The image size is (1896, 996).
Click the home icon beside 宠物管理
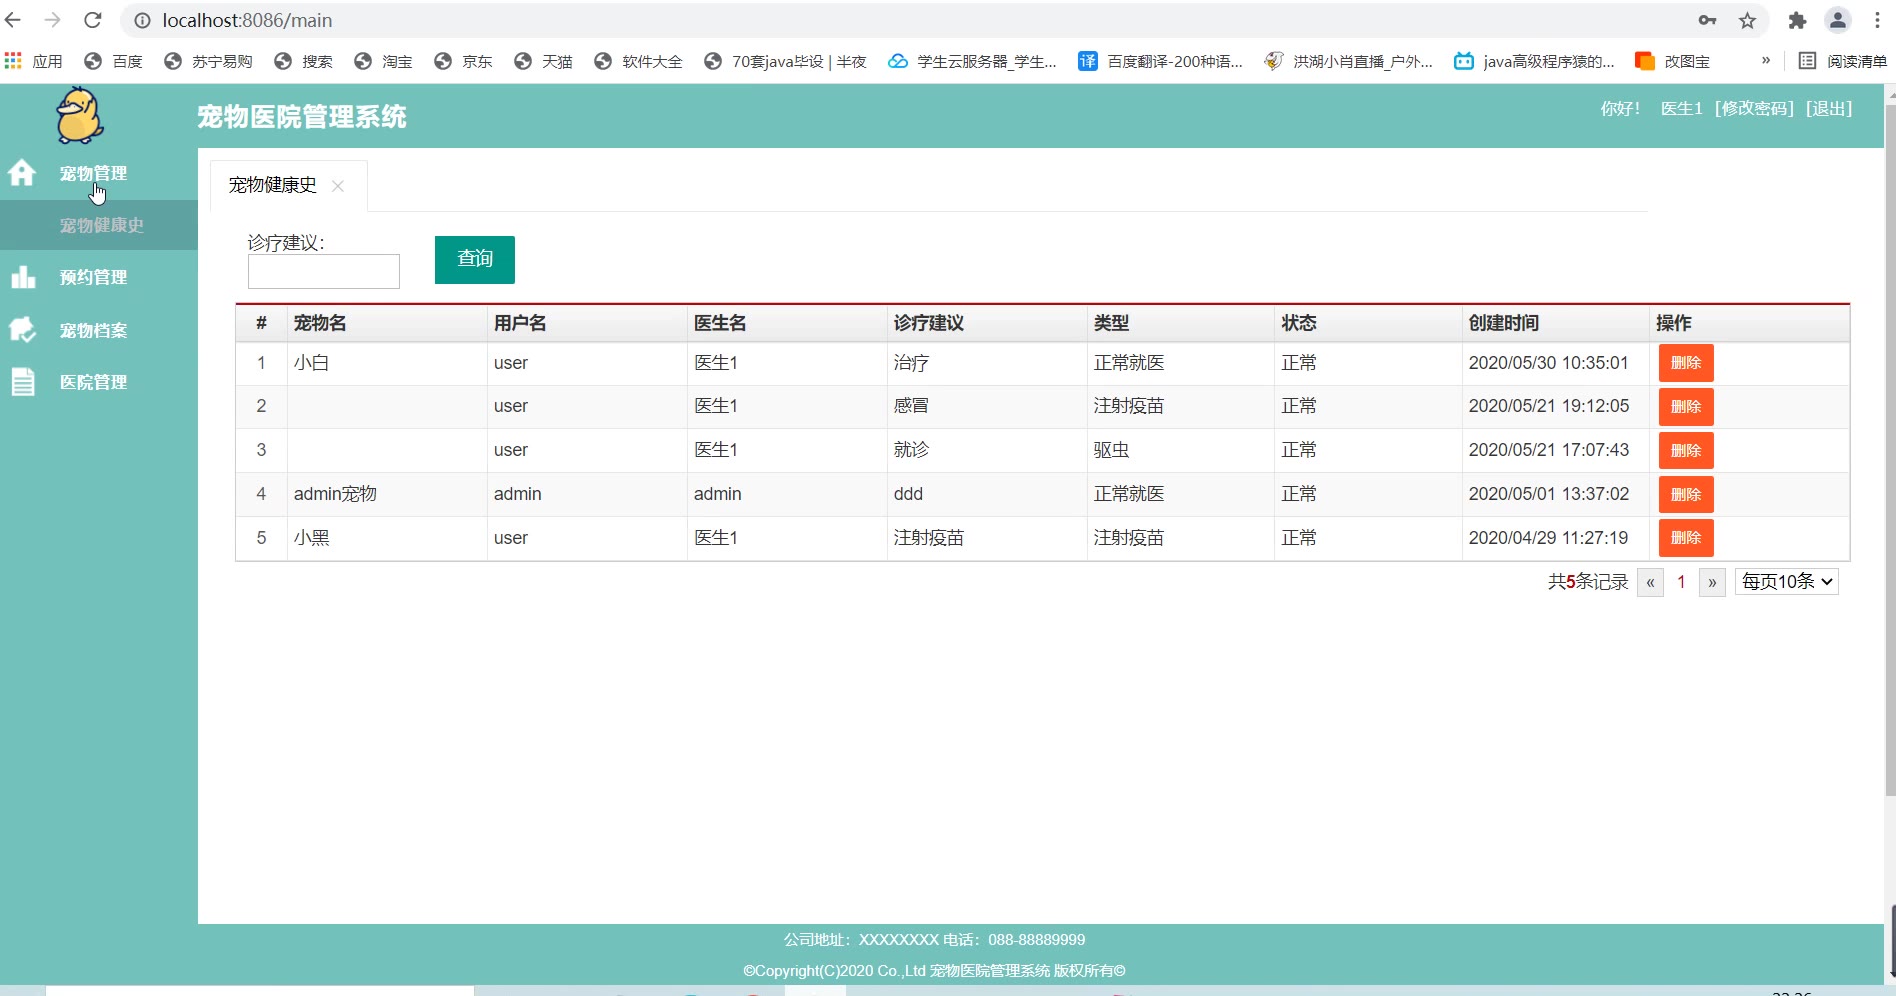[x=22, y=173]
